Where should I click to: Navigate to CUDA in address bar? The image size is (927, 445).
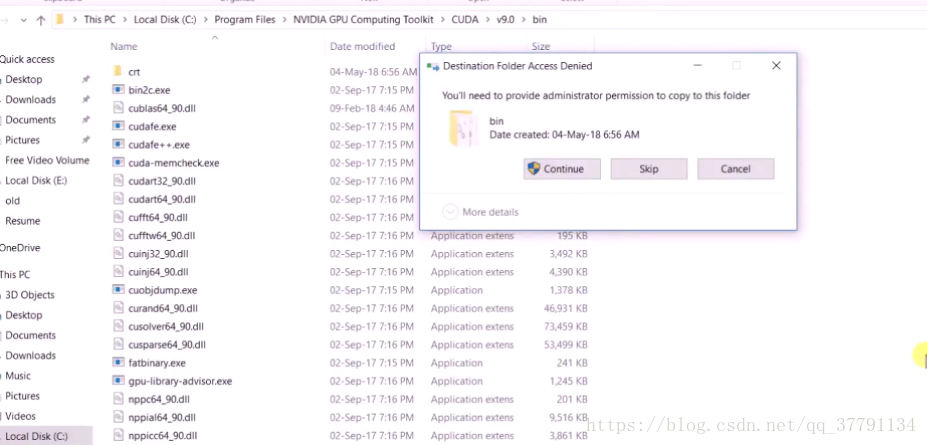click(x=465, y=20)
